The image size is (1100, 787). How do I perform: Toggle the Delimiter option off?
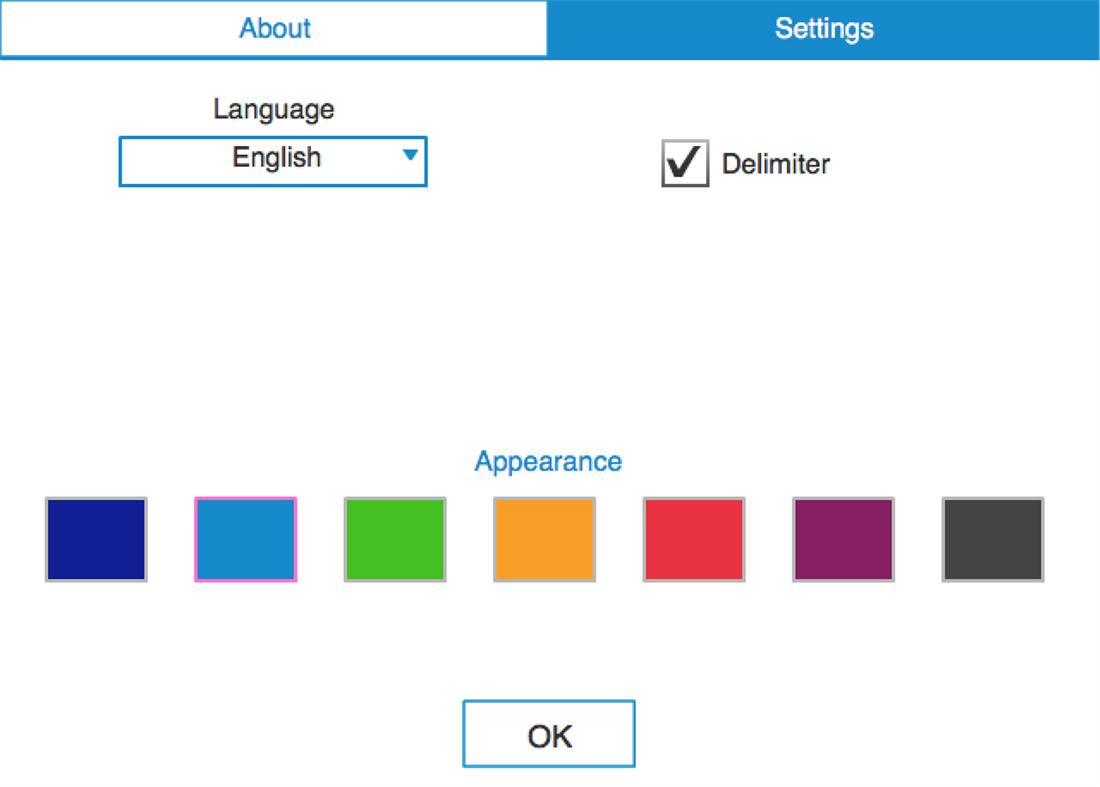tap(684, 164)
